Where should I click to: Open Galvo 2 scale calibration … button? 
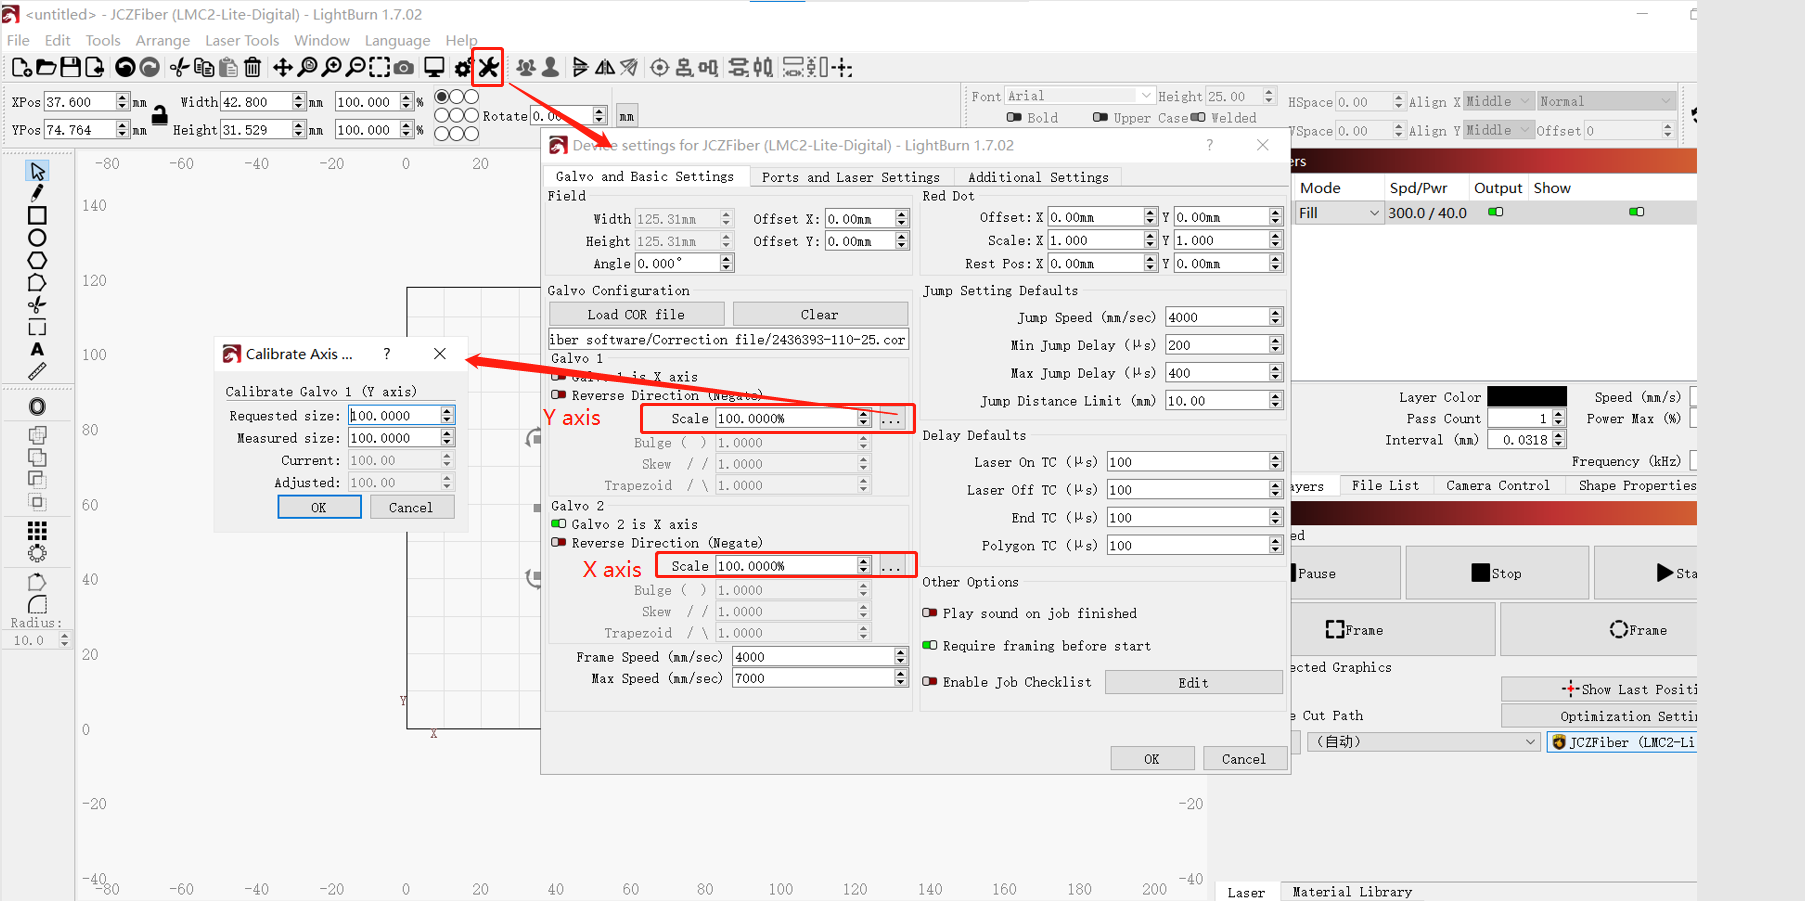891,566
